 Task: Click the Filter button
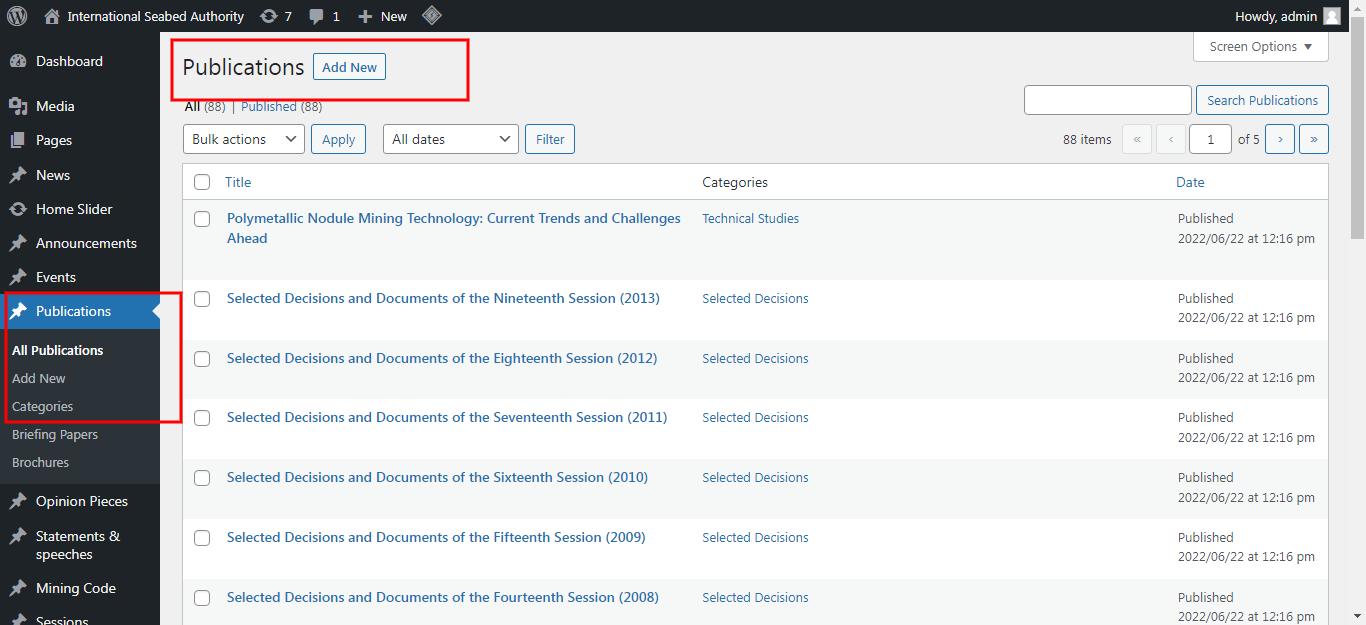pos(550,139)
